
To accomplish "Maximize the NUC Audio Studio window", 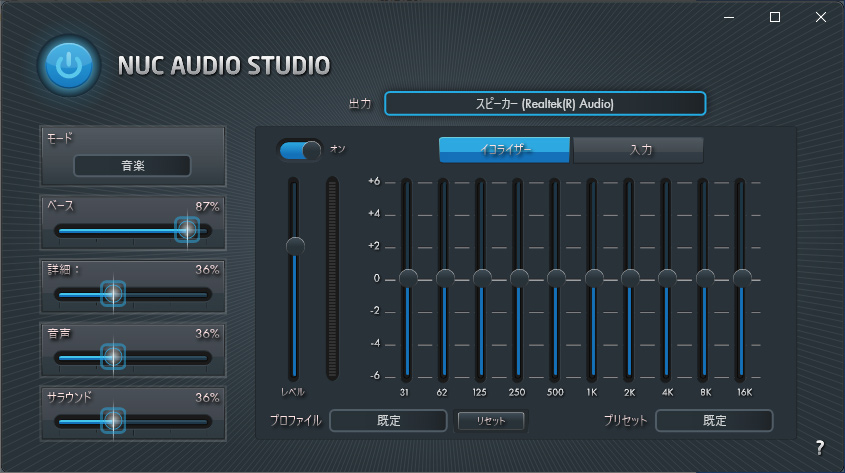I will point(775,17).
